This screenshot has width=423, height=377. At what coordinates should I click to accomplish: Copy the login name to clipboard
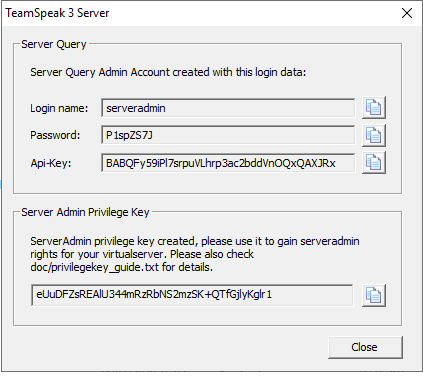click(374, 108)
